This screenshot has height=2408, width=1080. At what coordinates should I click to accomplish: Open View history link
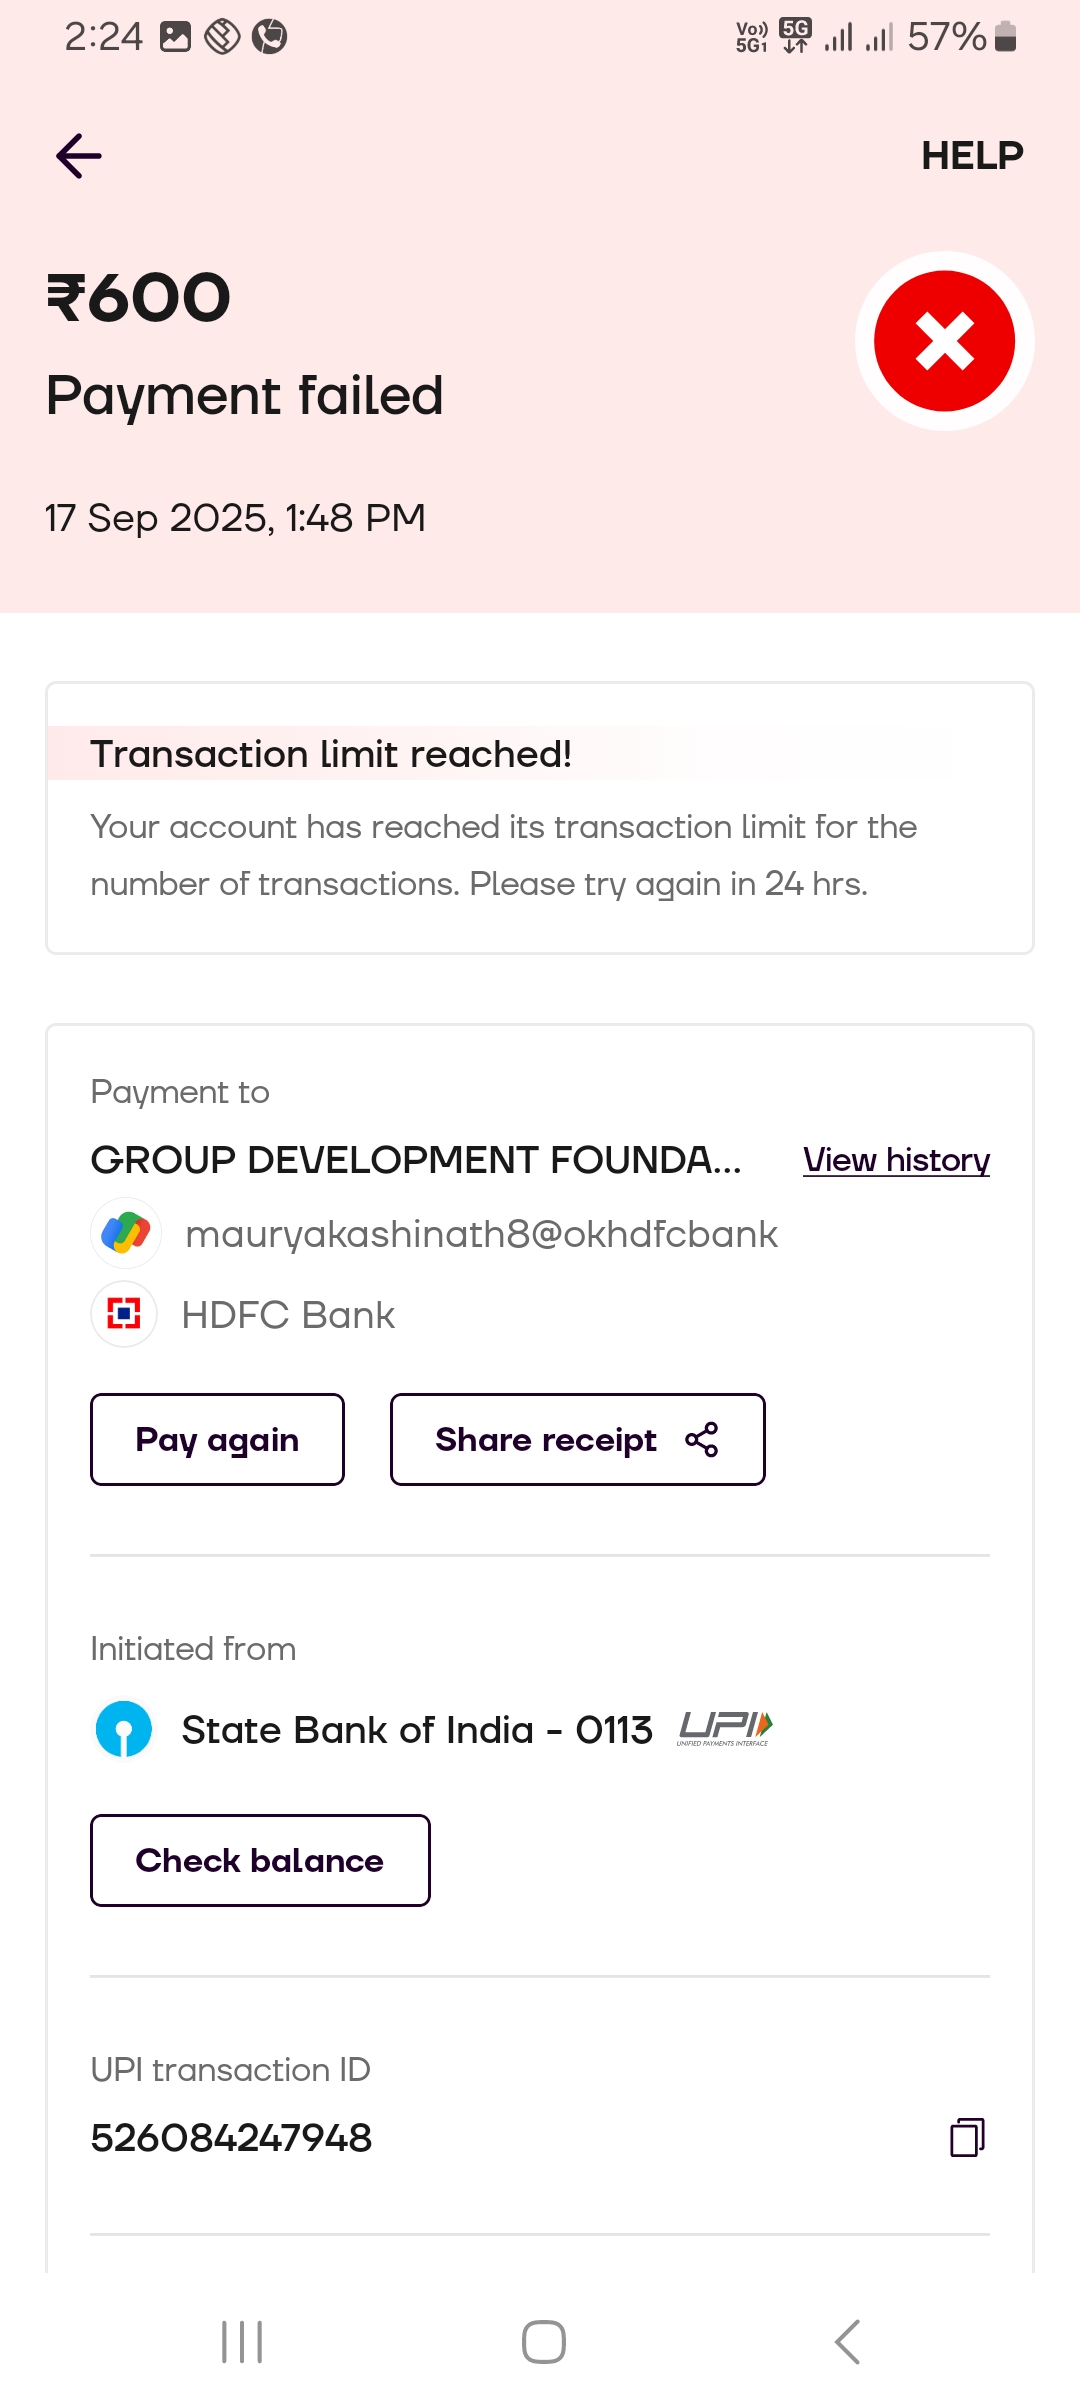[x=896, y=1160]
